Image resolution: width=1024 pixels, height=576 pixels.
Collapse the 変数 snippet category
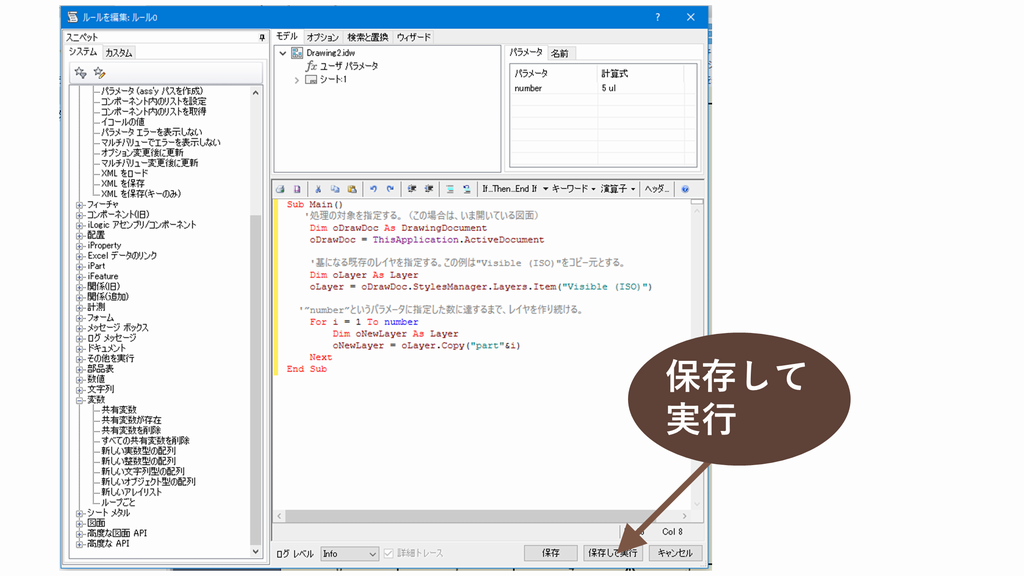tap(80, 399)
